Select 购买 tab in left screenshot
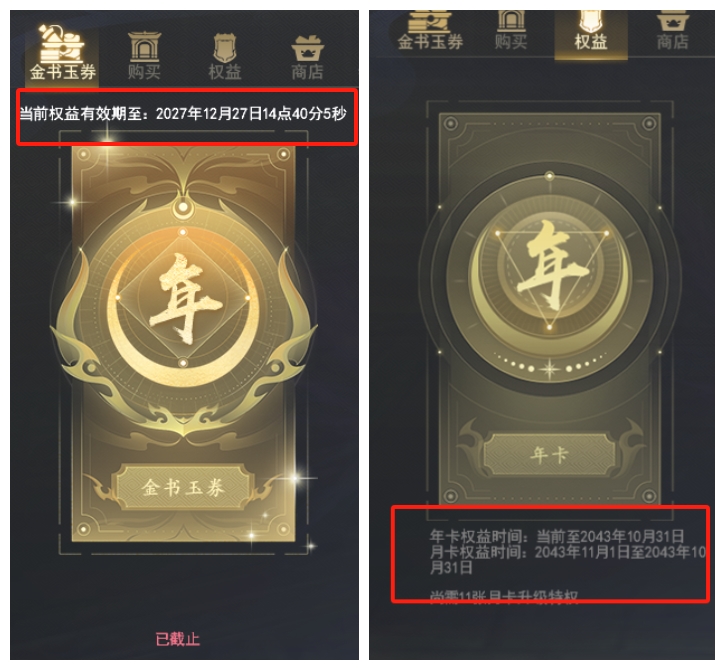 click(x=144, y=56)
